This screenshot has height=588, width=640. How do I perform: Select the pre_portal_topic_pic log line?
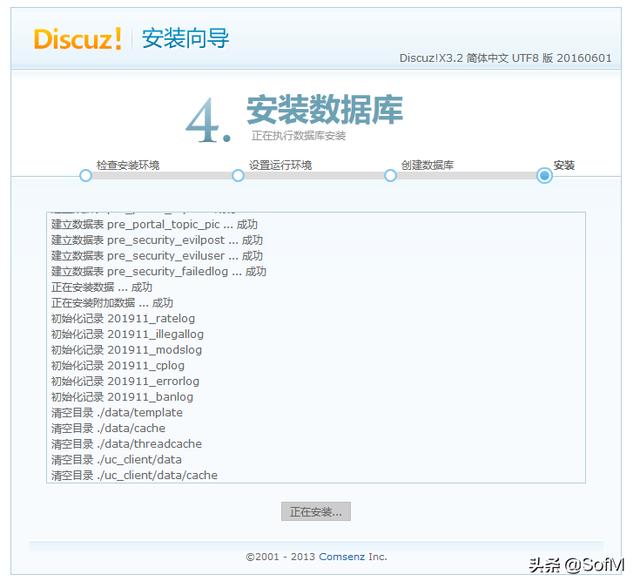click(154, 224)
